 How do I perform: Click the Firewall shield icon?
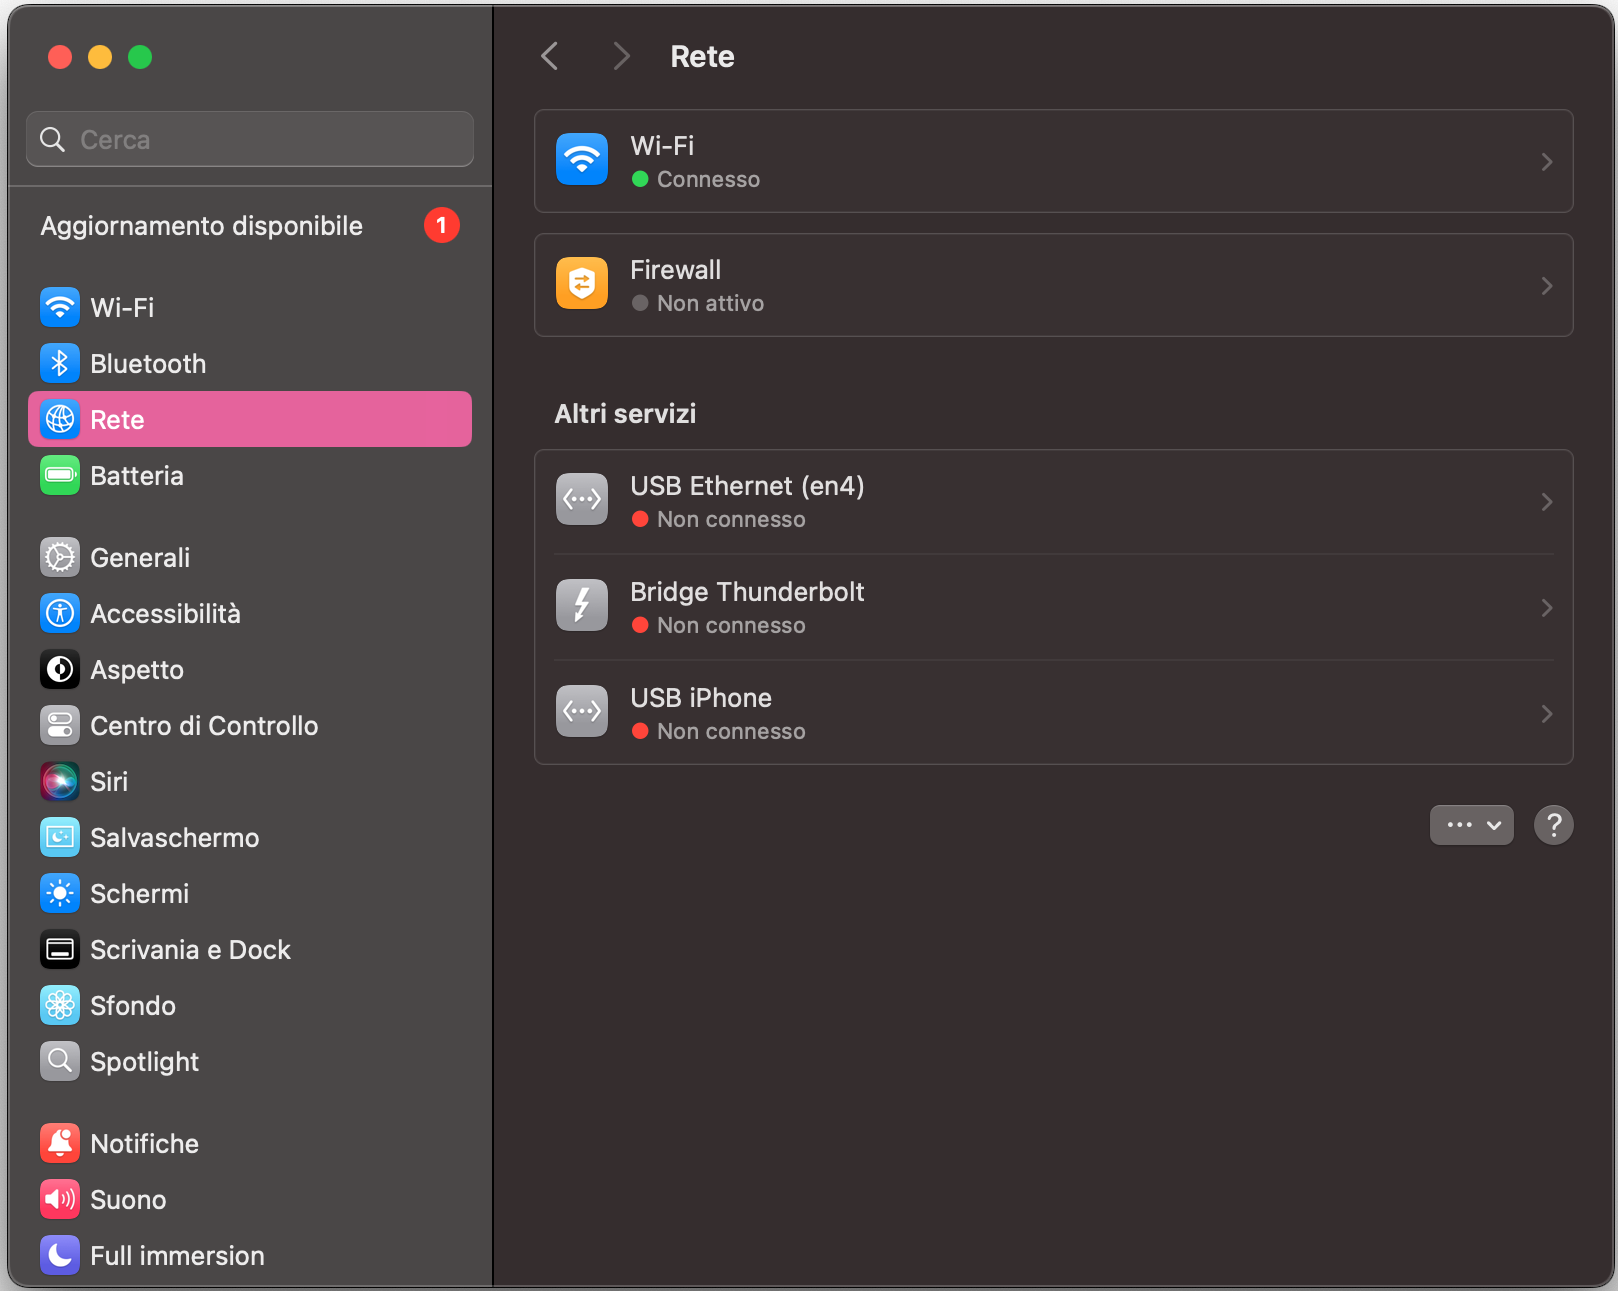pos(582,284)
